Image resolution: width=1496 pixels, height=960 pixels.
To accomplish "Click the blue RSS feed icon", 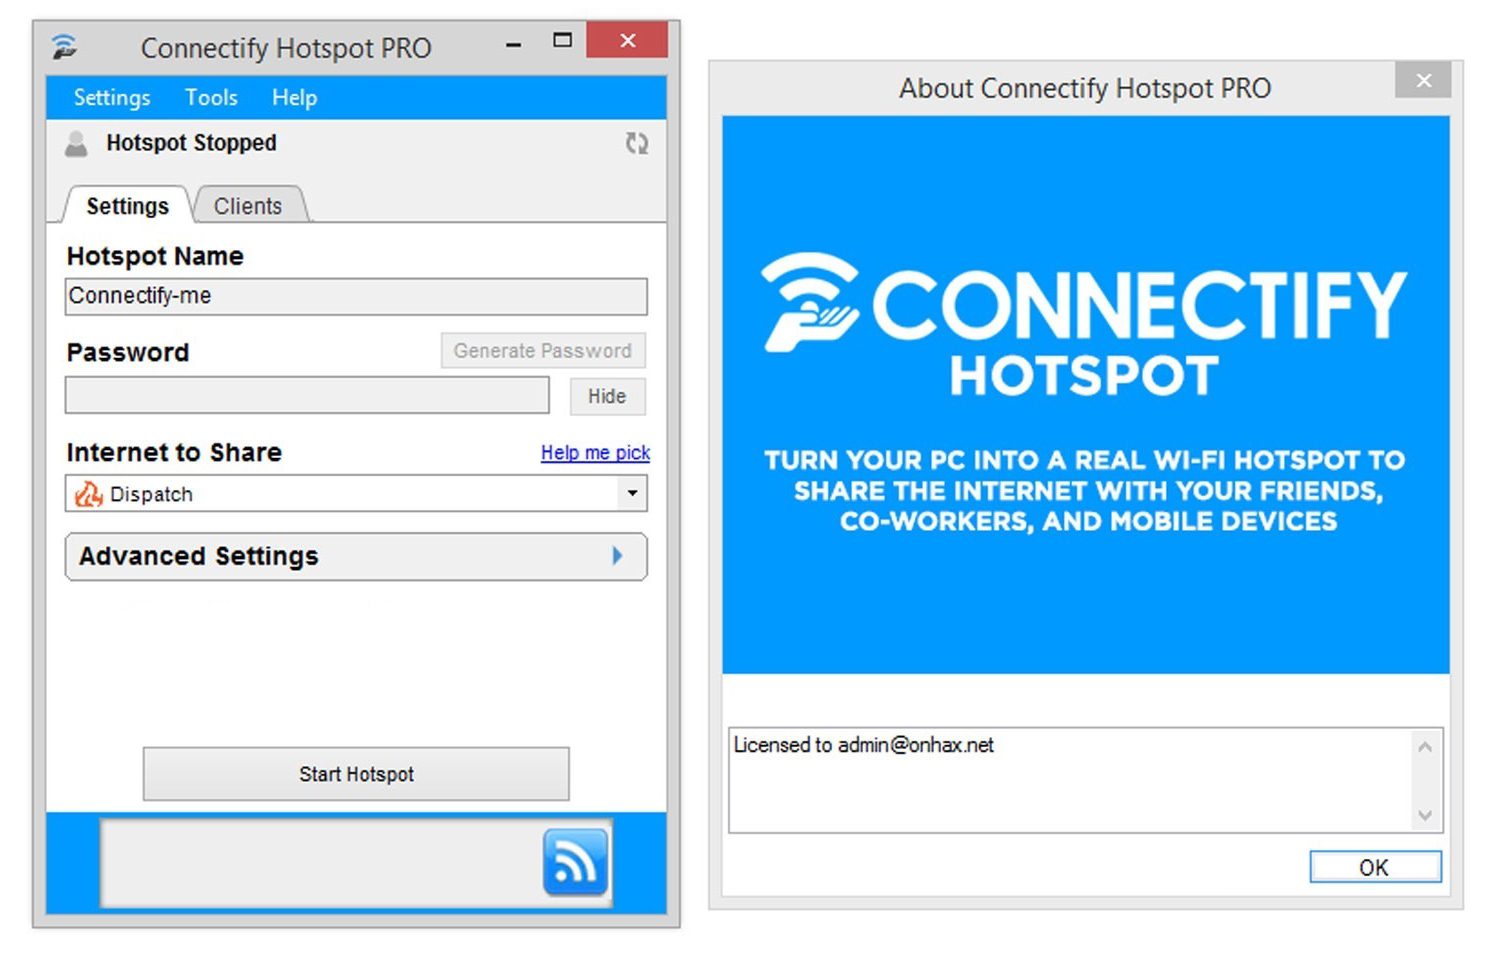I will pos(575,861).
